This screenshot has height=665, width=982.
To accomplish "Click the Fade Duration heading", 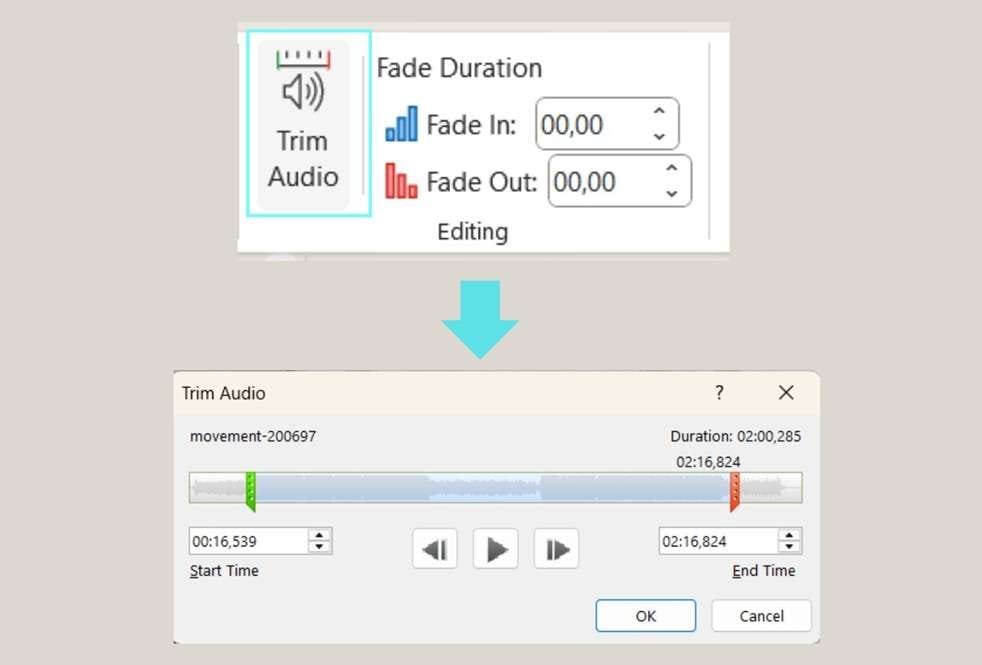I will [459, 68].
